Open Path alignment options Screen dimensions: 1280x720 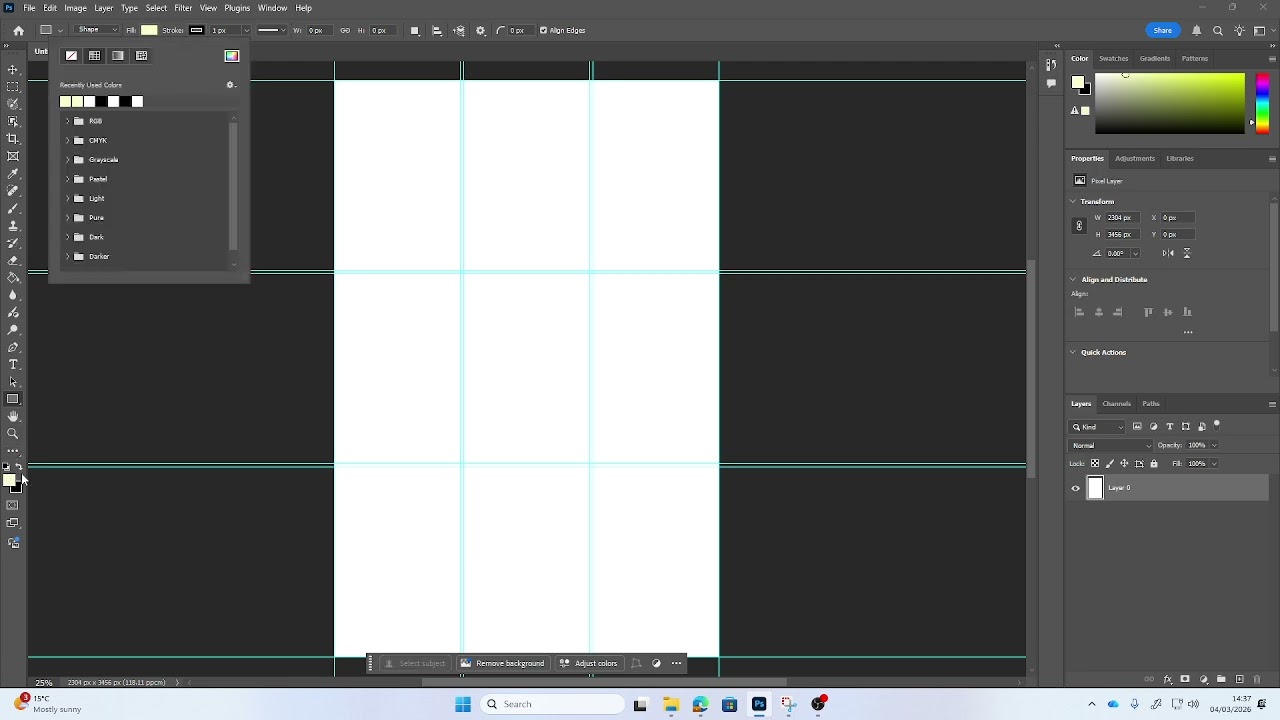click(x=437, y=30)
